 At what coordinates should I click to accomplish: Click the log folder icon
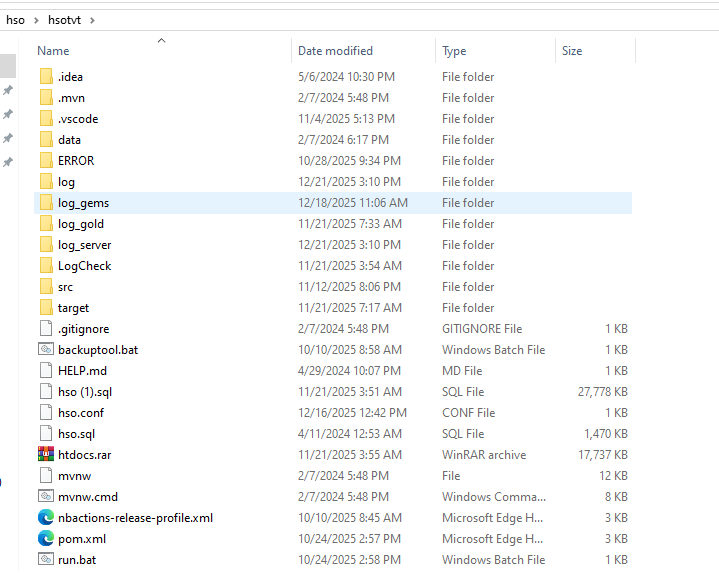coord(46,182)
